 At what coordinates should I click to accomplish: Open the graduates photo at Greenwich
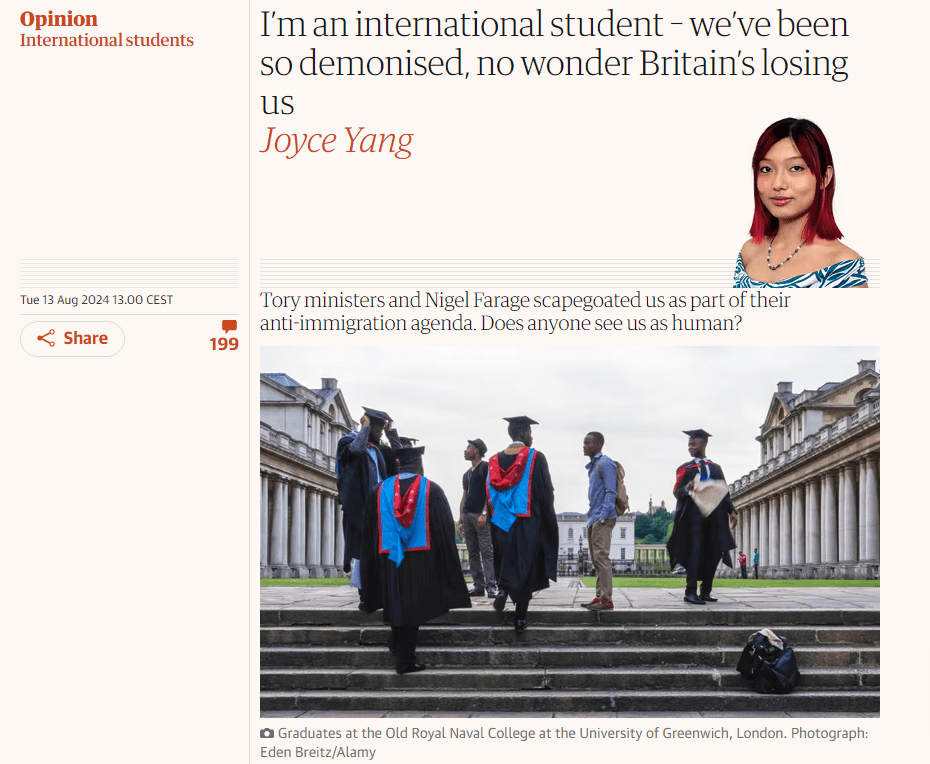click(x=569, y=531)
